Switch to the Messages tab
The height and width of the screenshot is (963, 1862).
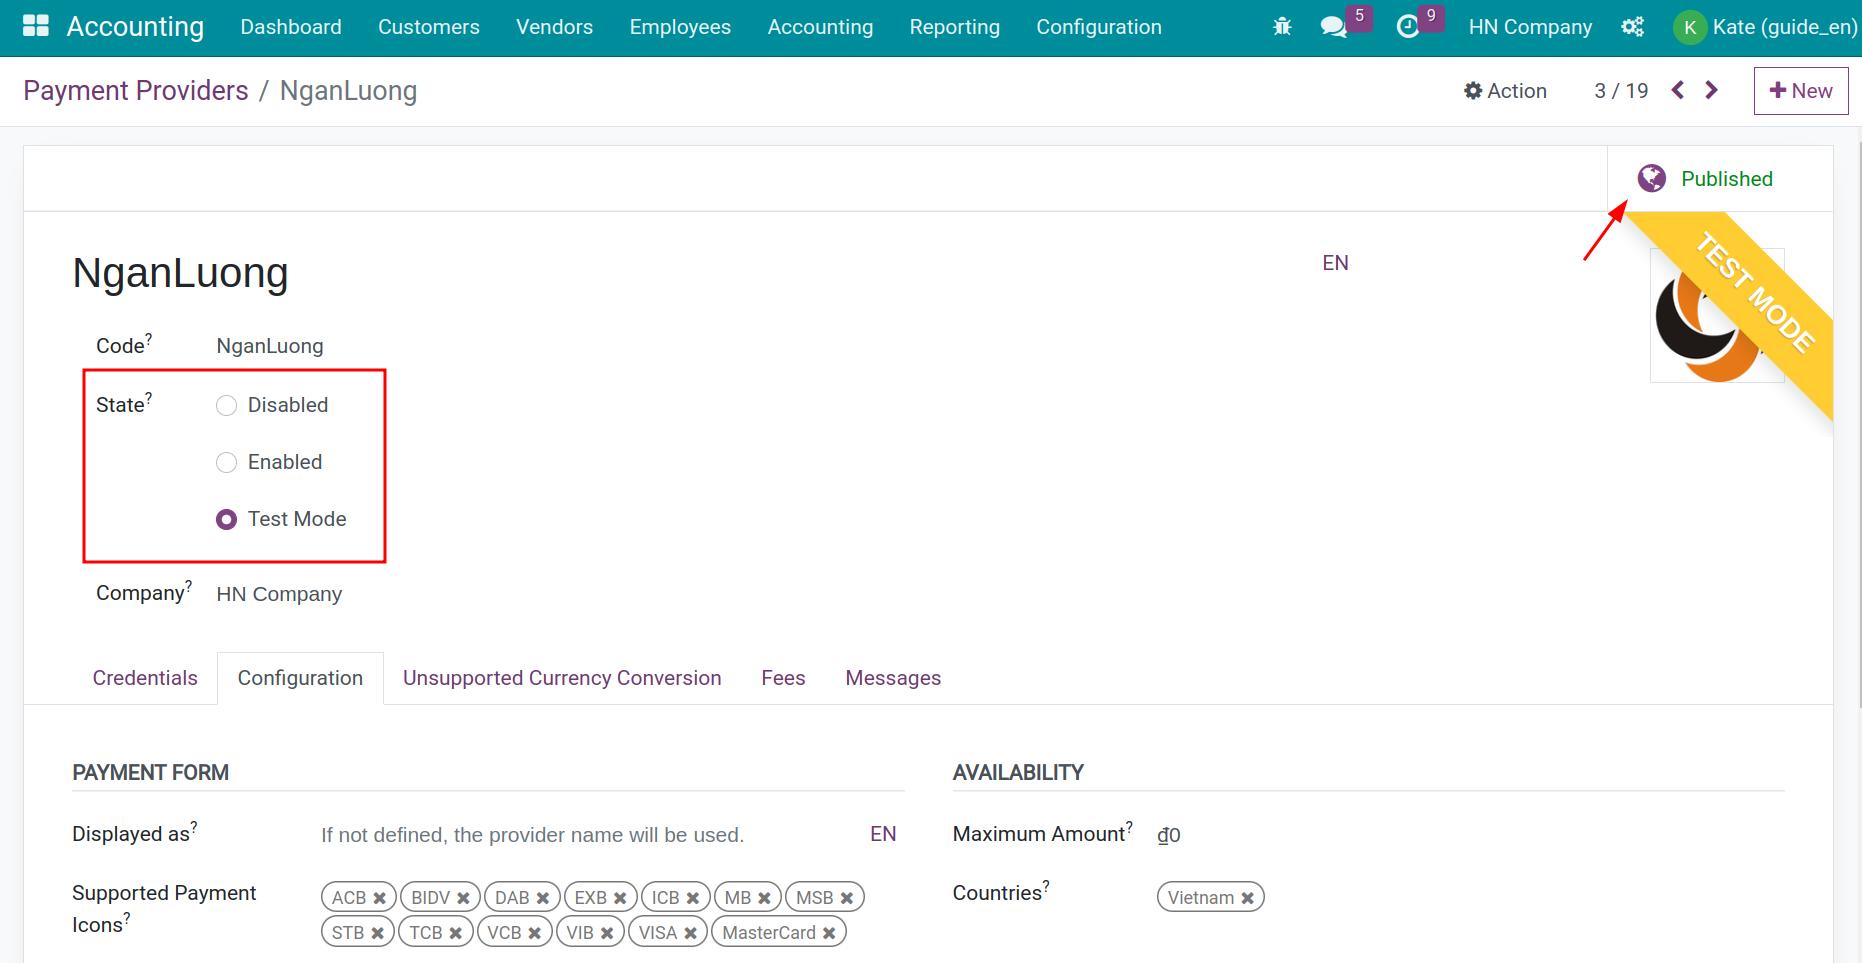coord(893,678)
